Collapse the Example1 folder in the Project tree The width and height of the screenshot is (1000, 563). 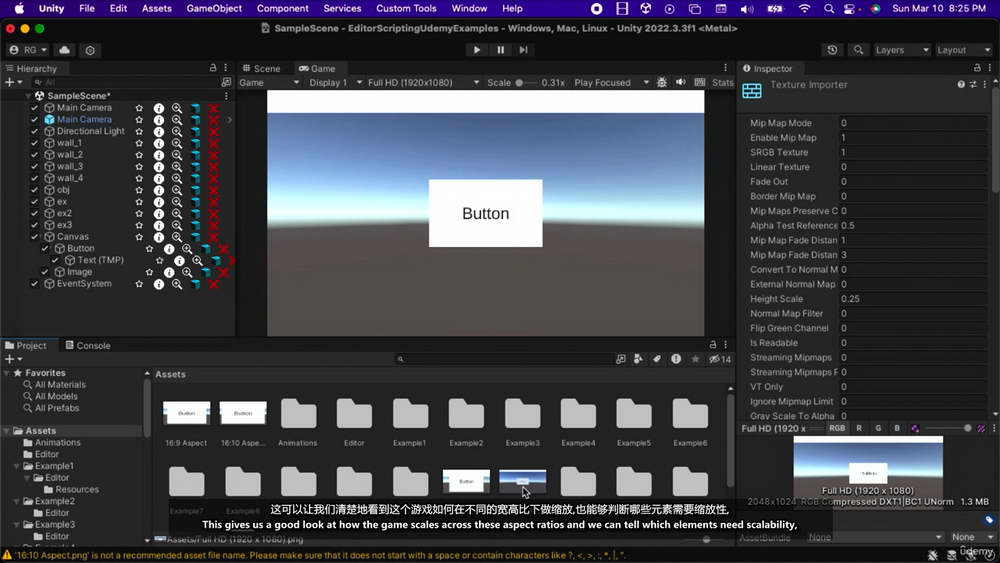17,466
